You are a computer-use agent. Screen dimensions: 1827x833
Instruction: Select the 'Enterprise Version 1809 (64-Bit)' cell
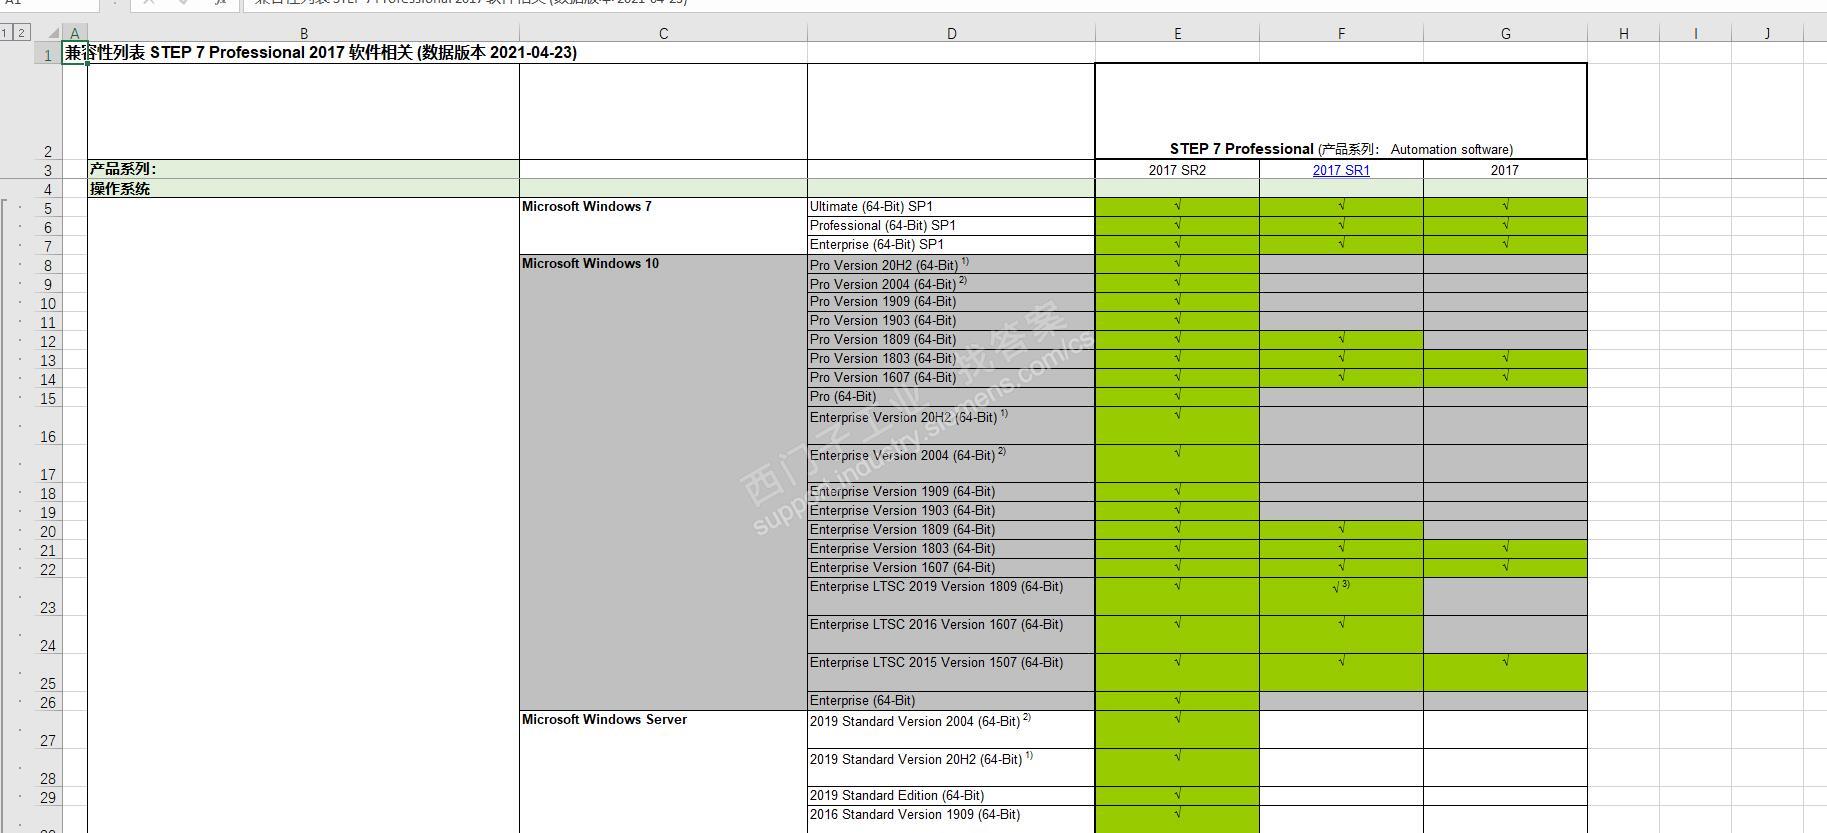coord(951,530)
